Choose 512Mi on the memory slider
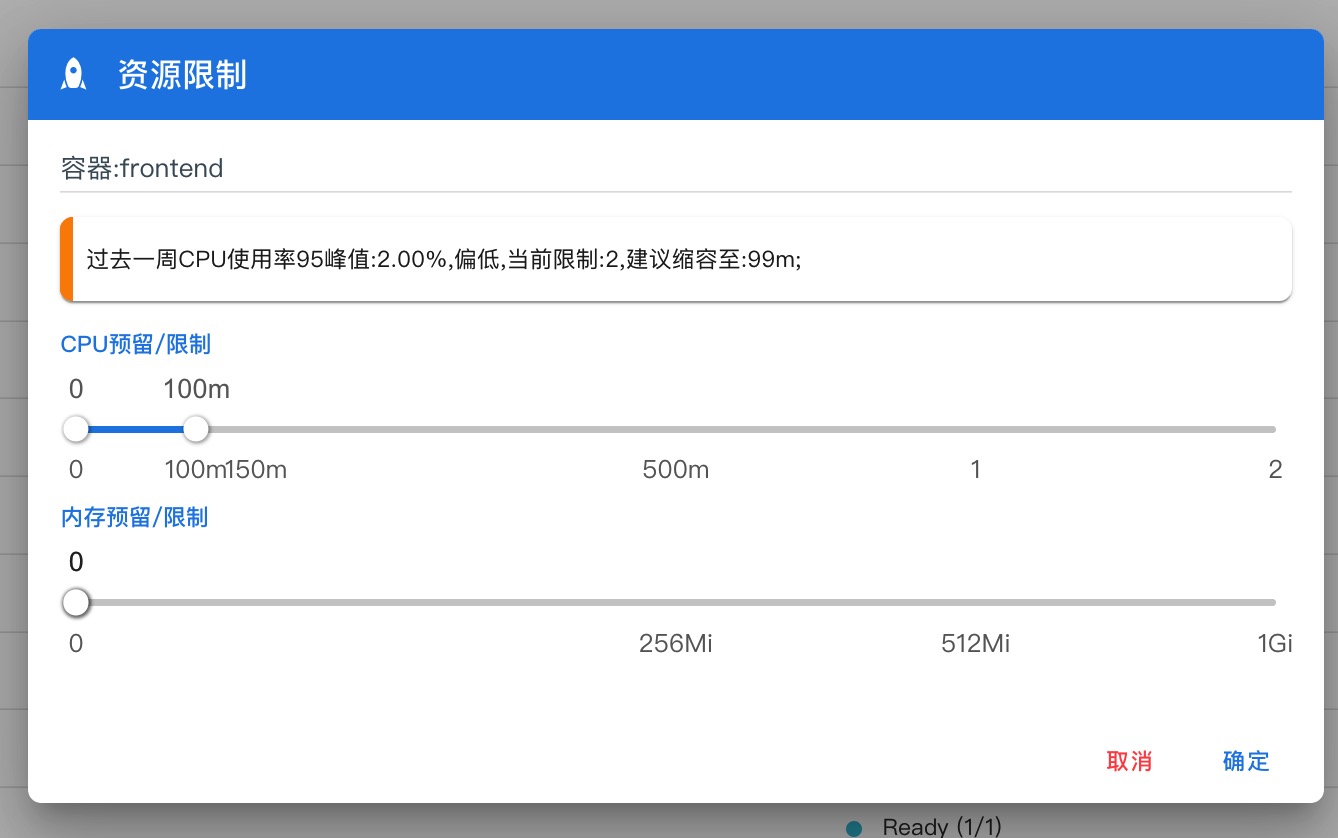 point(976,644)
